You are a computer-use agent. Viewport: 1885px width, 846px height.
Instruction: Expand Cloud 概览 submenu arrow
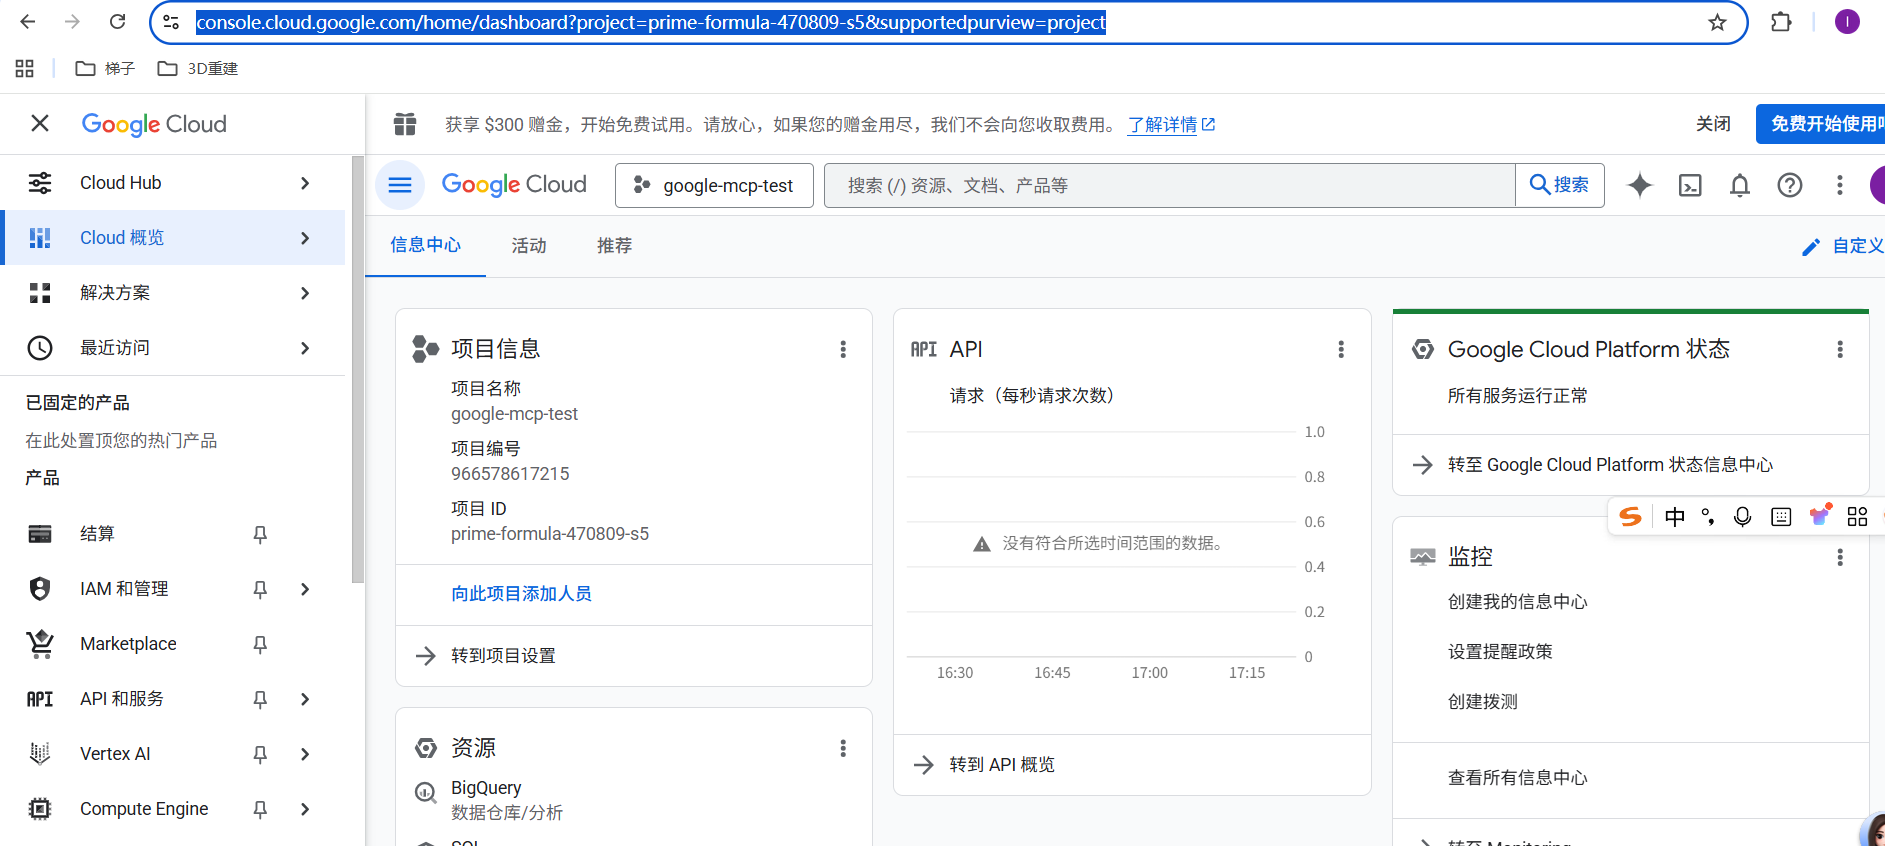pyautogui.click(x=305, y=238)
